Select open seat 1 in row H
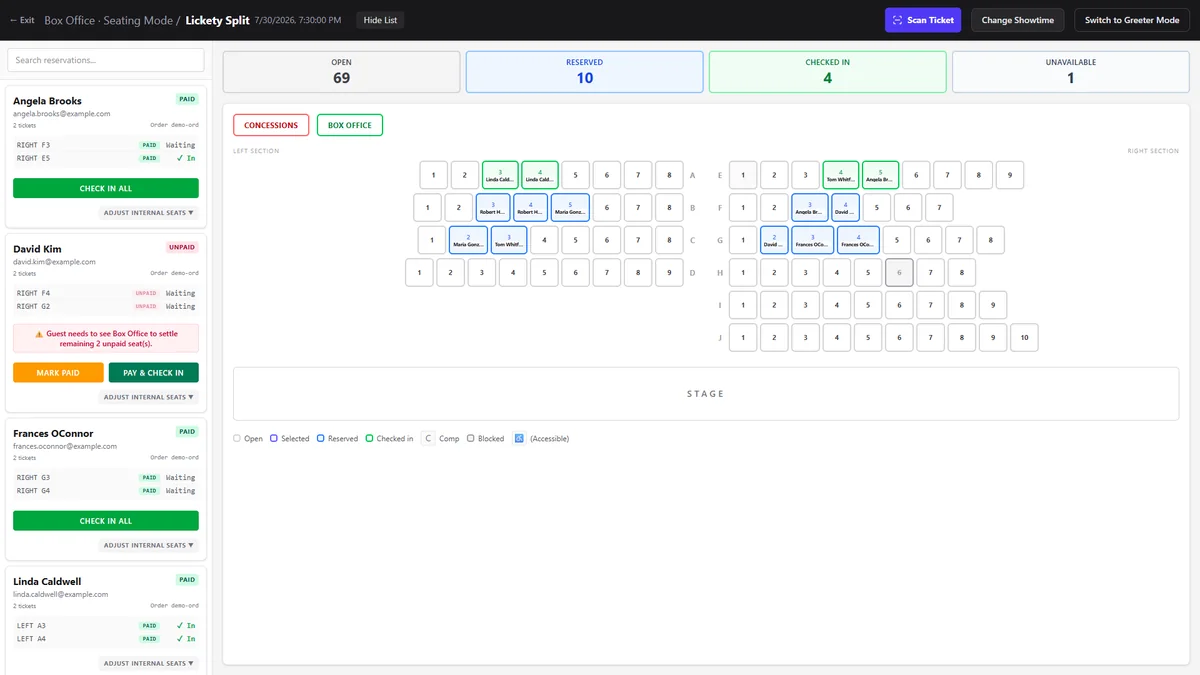 743,272
